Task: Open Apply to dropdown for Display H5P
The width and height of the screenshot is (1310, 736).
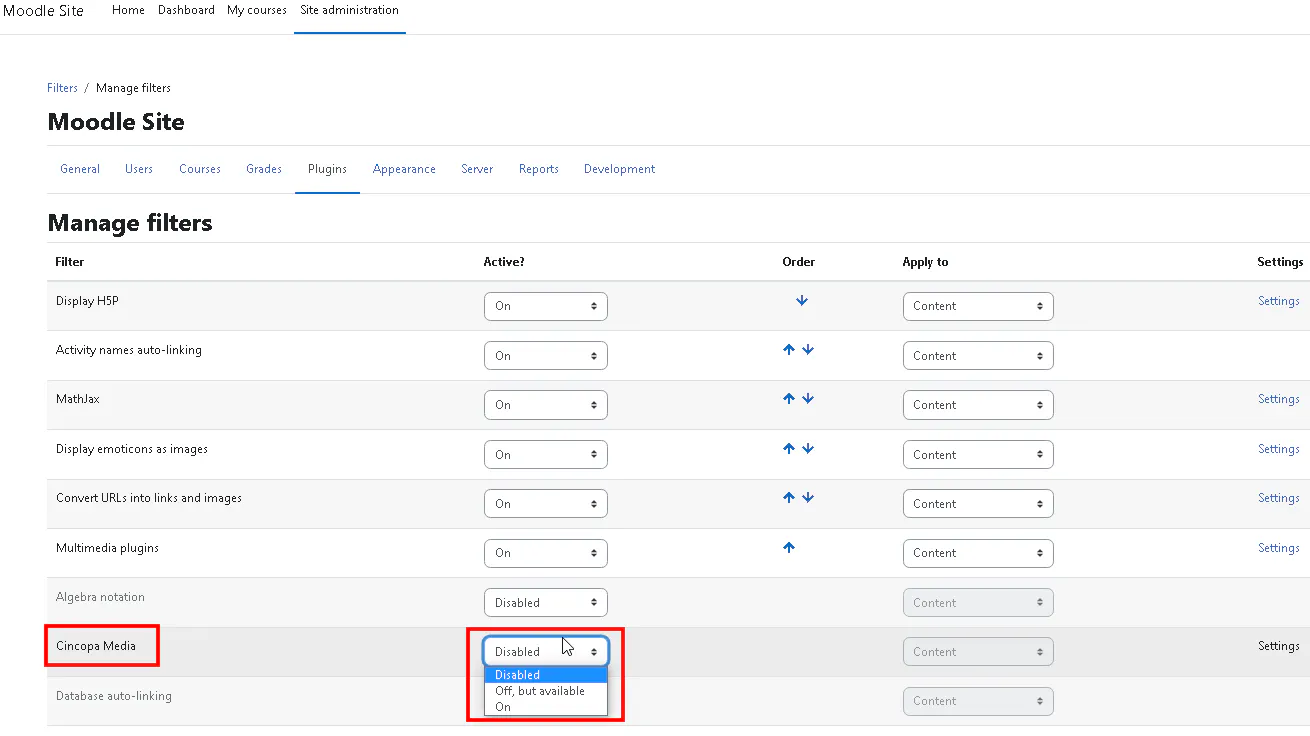Action: (x=977, y=306)
